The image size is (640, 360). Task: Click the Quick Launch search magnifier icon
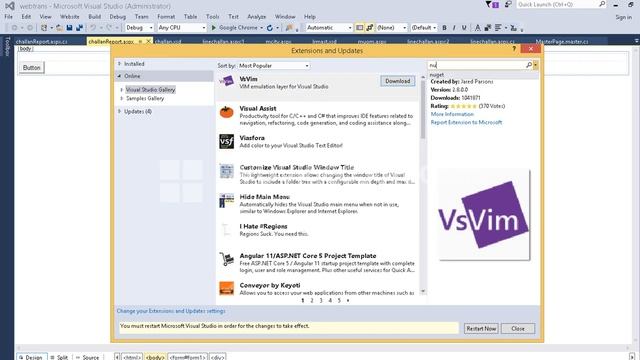click(x=602, y=4)
